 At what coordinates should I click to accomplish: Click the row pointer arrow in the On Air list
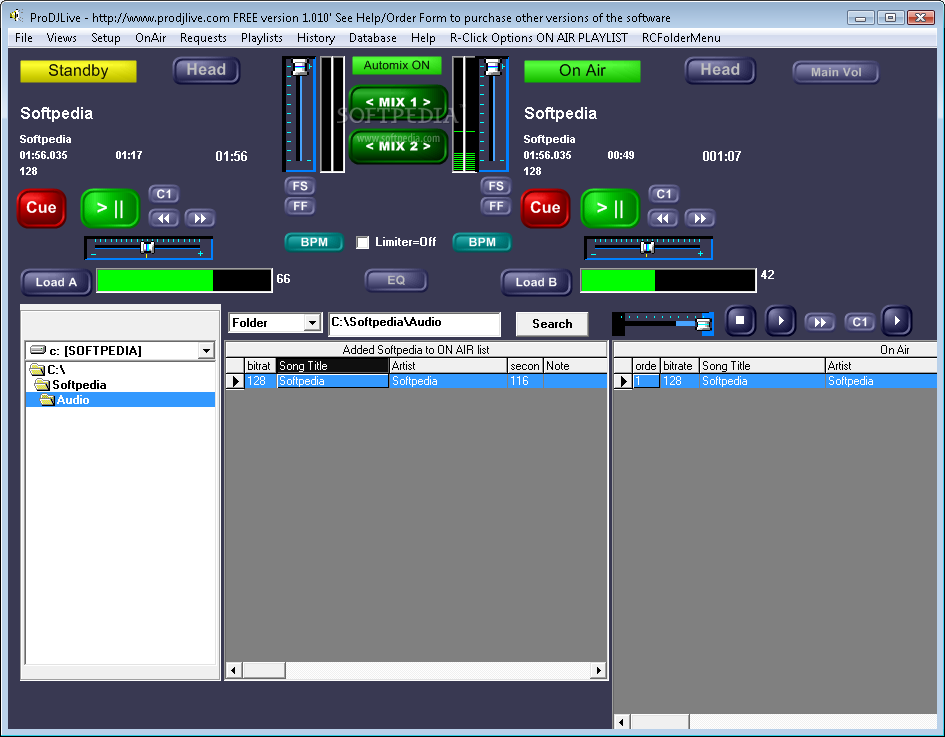pos(623,381)
